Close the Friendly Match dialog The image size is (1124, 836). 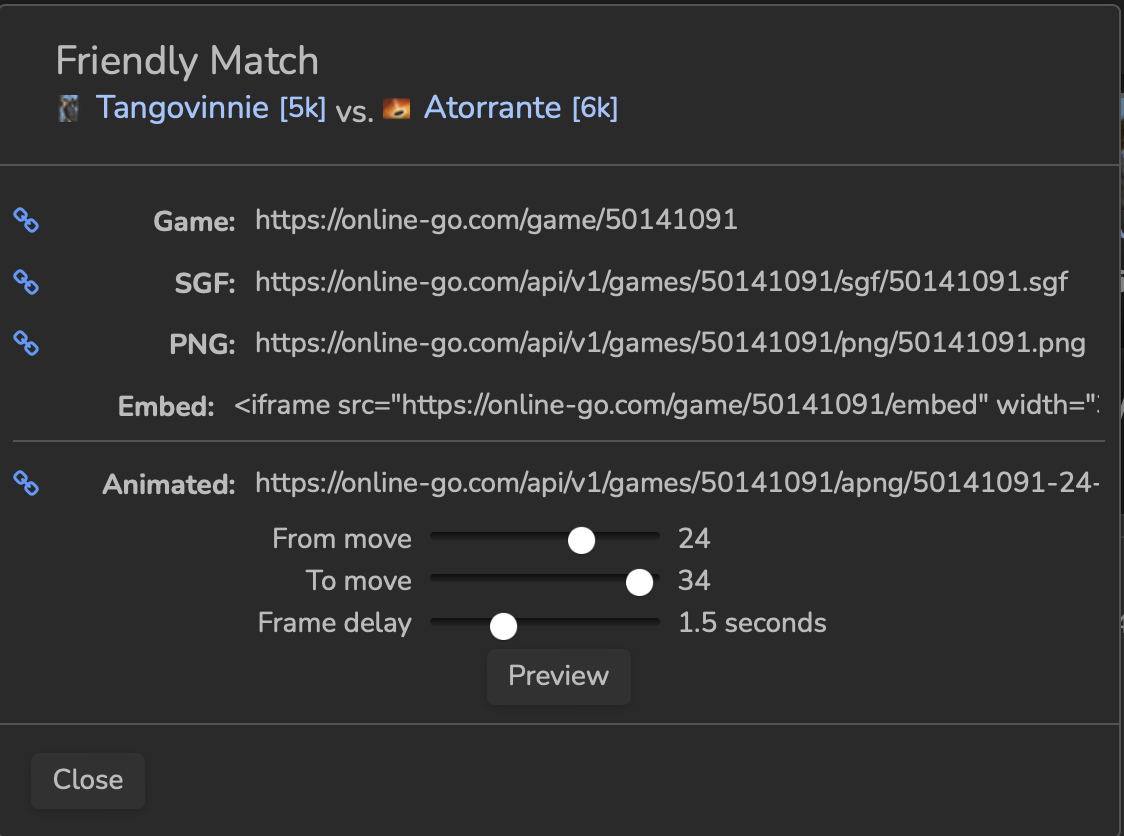(x=88, y=780)
